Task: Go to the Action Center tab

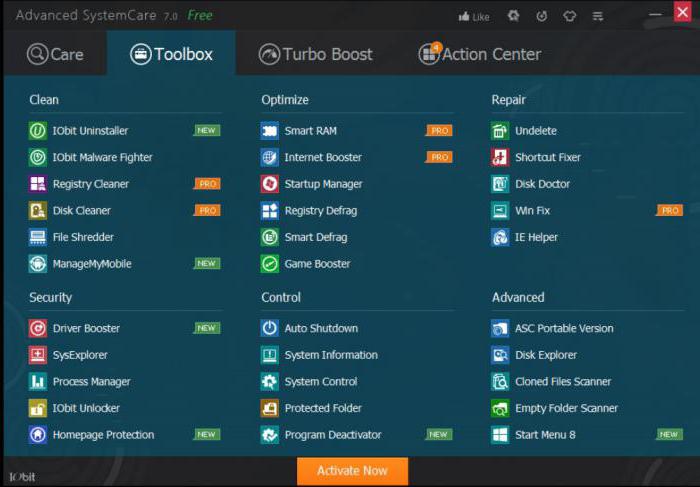Action: 480,54
